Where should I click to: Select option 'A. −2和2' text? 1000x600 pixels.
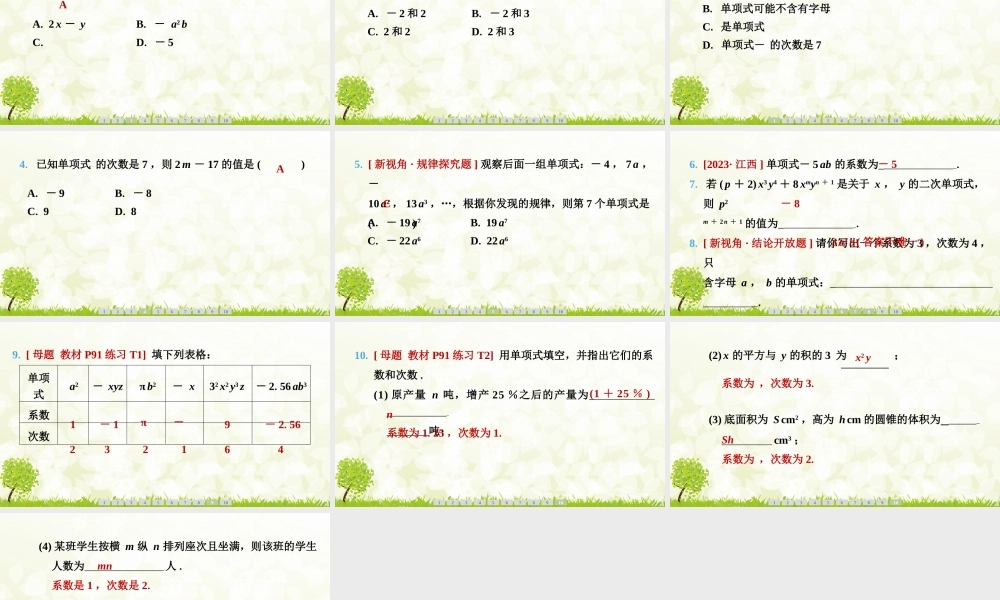point(397,13)
